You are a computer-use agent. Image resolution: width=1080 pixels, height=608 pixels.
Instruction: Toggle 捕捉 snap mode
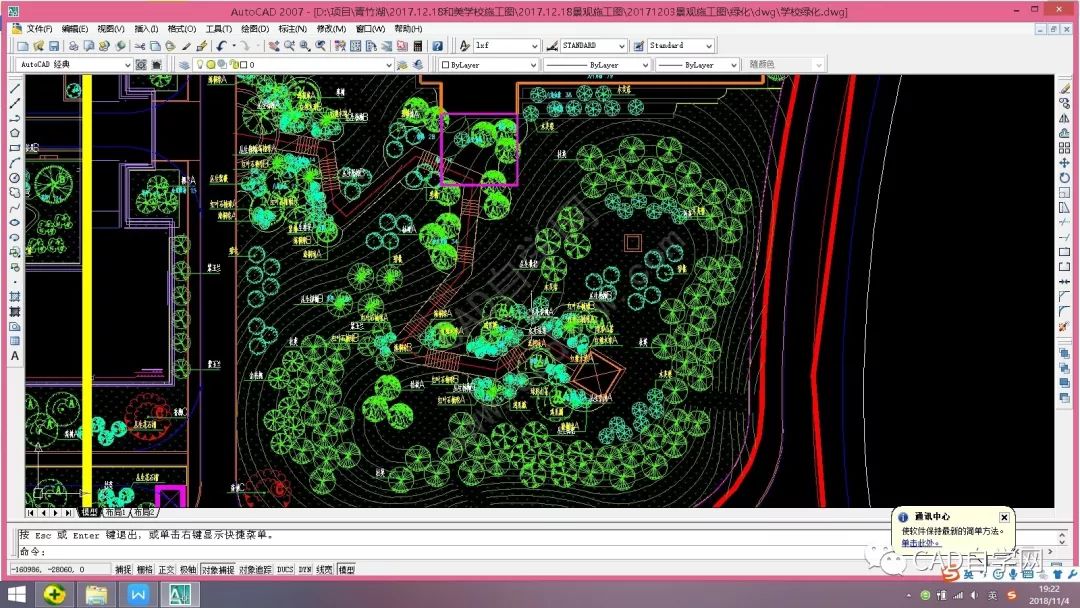pyautogui.click(x=123, y=569)
